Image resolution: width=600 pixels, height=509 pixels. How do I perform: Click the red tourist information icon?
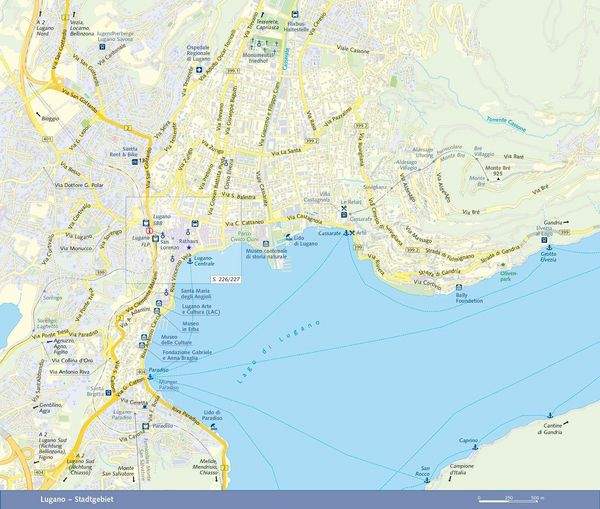(150, 231)
